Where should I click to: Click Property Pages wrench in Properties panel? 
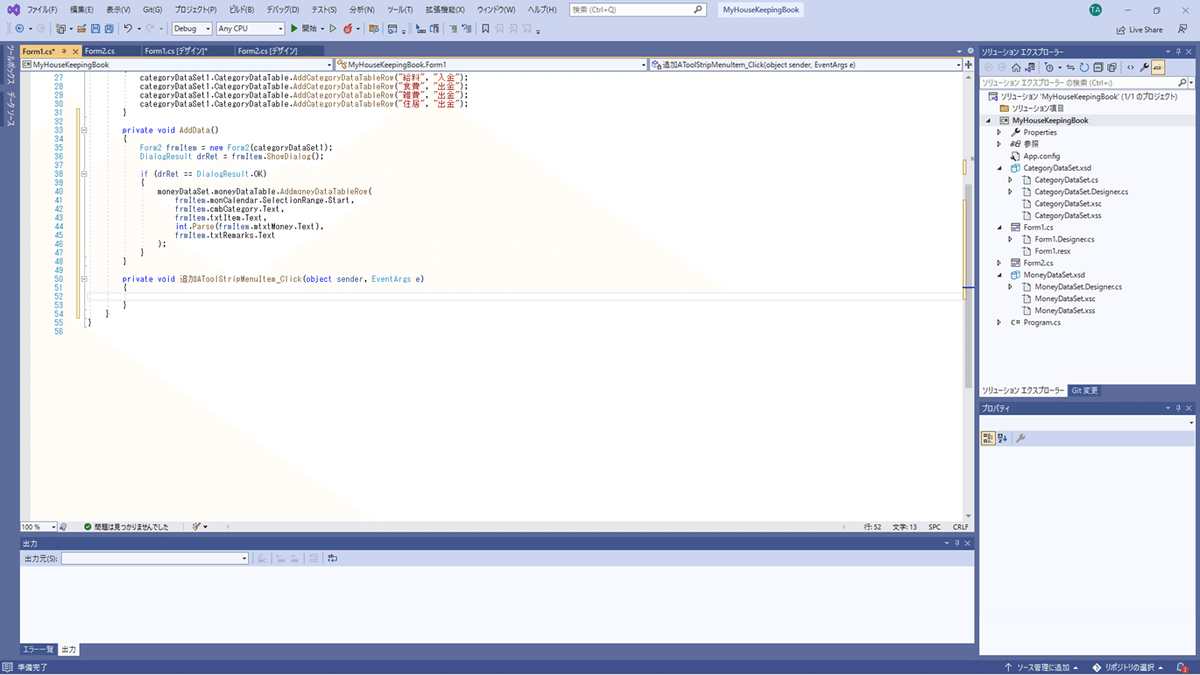pos(1021,438)
